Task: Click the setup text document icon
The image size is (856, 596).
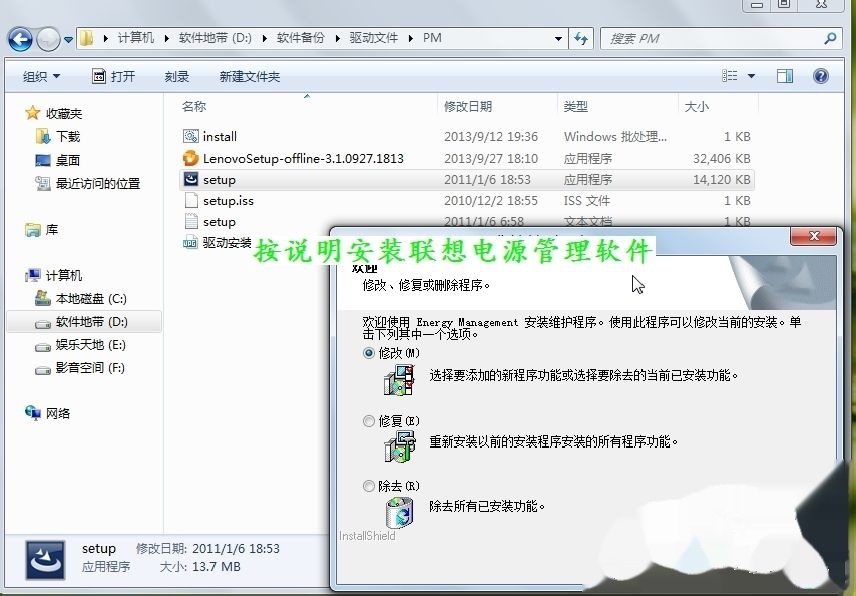Action: coord(191,221)
